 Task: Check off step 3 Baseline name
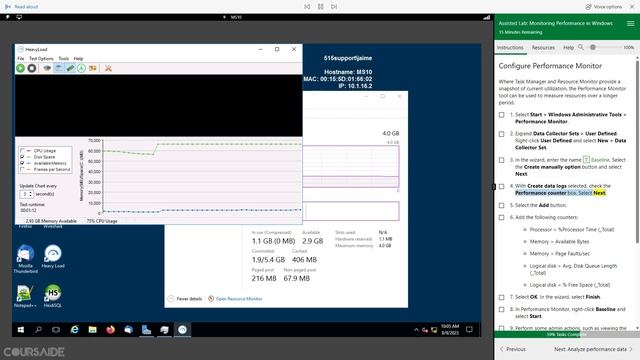(x=502, y=160)
